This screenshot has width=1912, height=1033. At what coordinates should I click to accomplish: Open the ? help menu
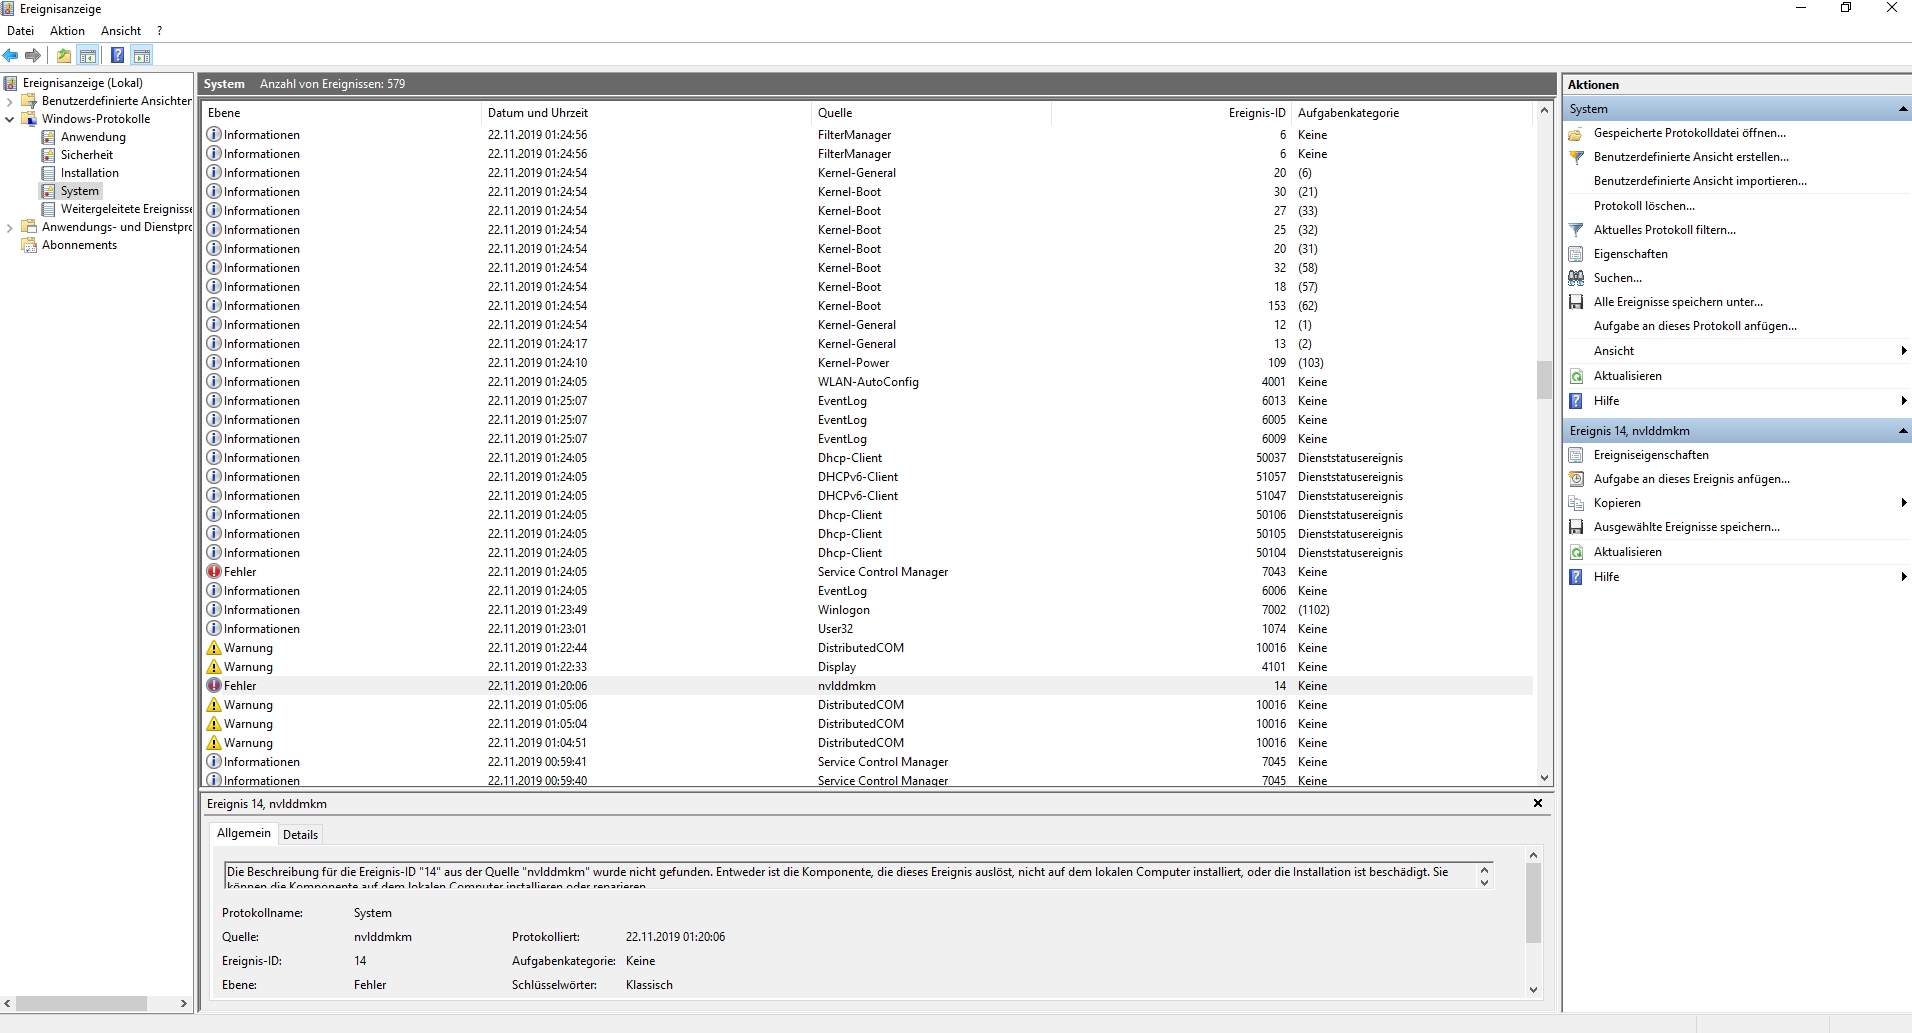point(159,31)
